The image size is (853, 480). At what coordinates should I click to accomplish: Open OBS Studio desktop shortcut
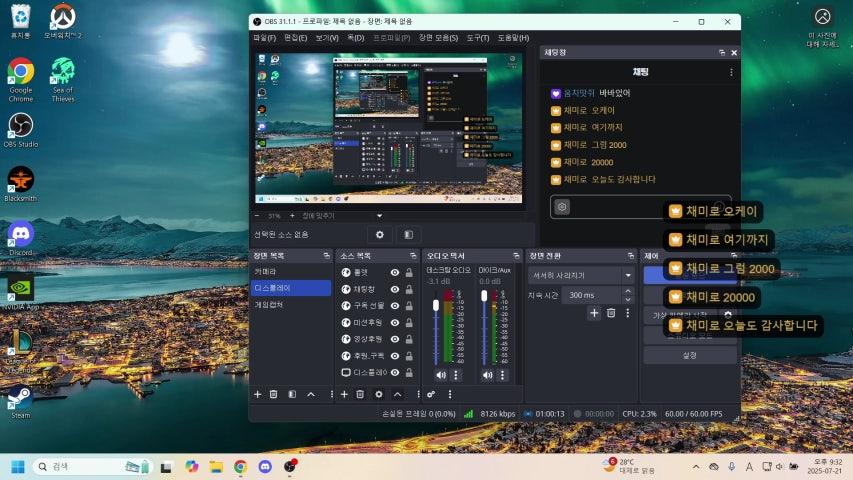pos(21,130)
